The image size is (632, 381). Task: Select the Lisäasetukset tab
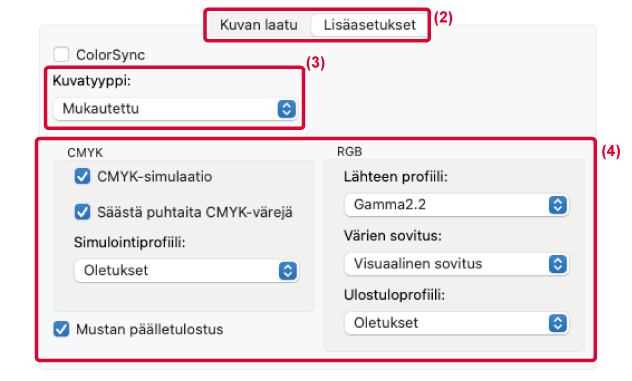click(369, 25)
